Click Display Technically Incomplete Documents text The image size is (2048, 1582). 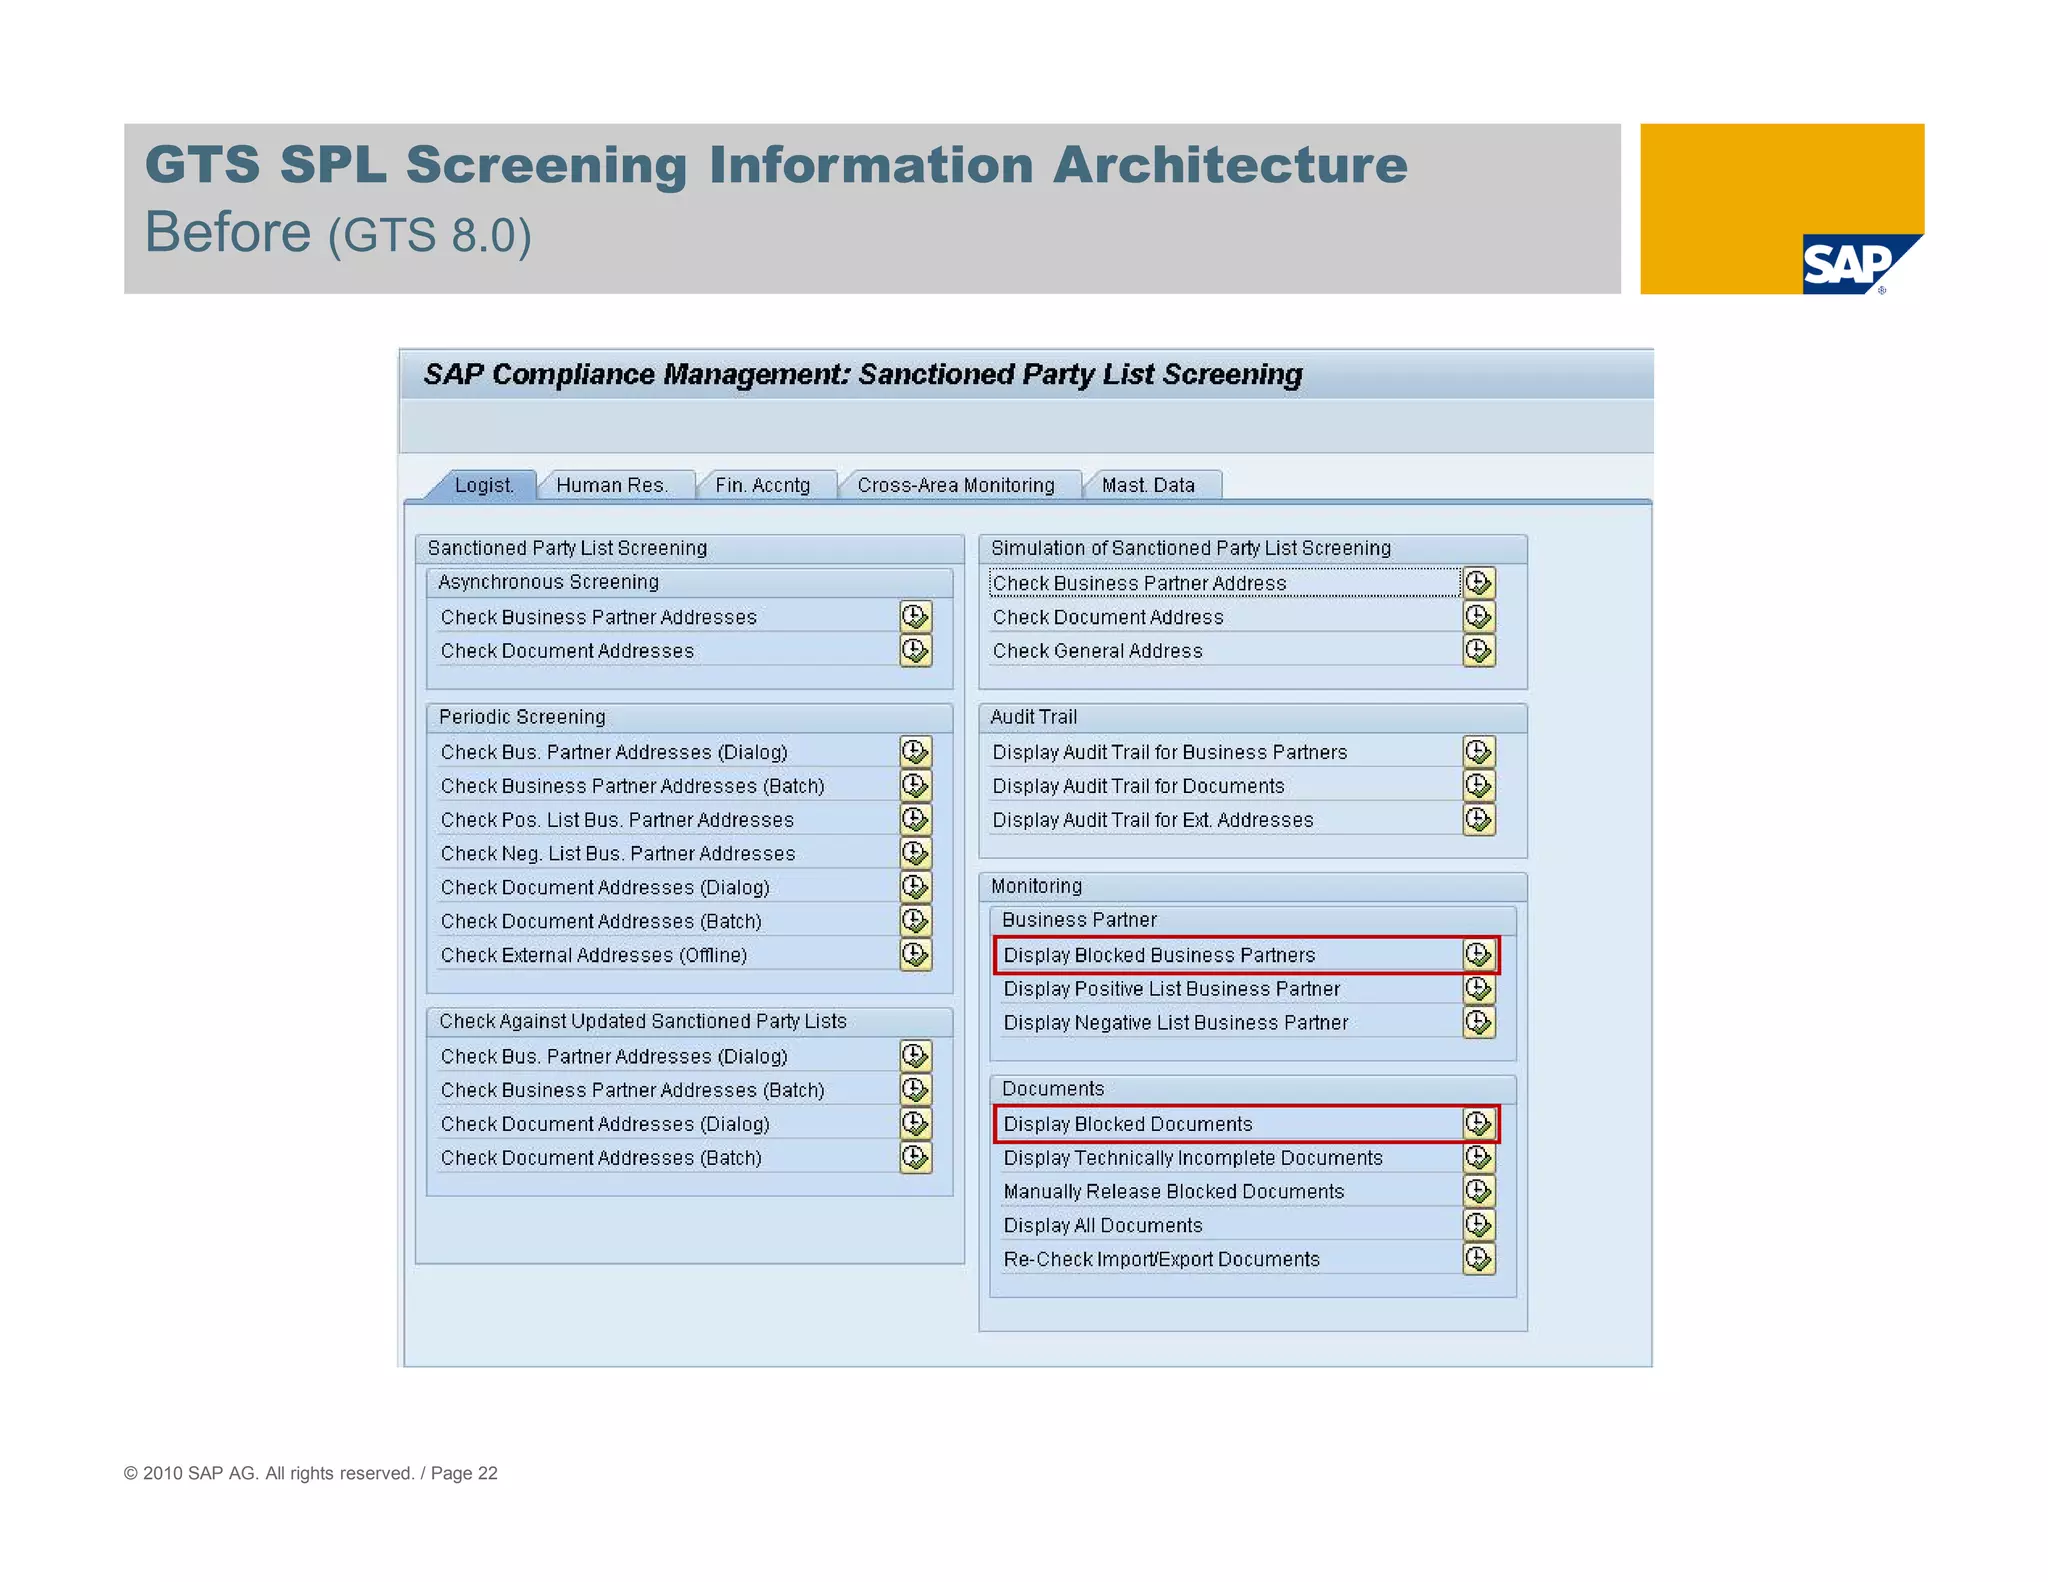(1193, 1158)
